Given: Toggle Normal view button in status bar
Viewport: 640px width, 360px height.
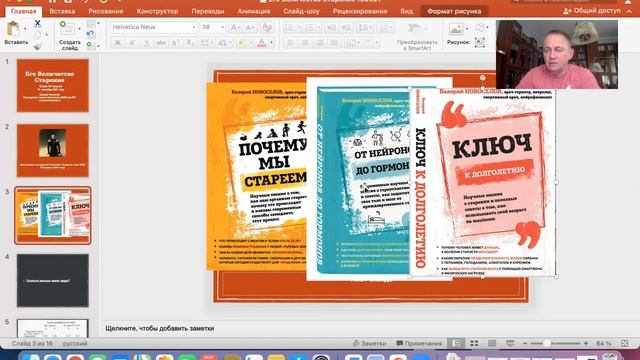Looking at the screenshot, I should [x=456, y=343].
